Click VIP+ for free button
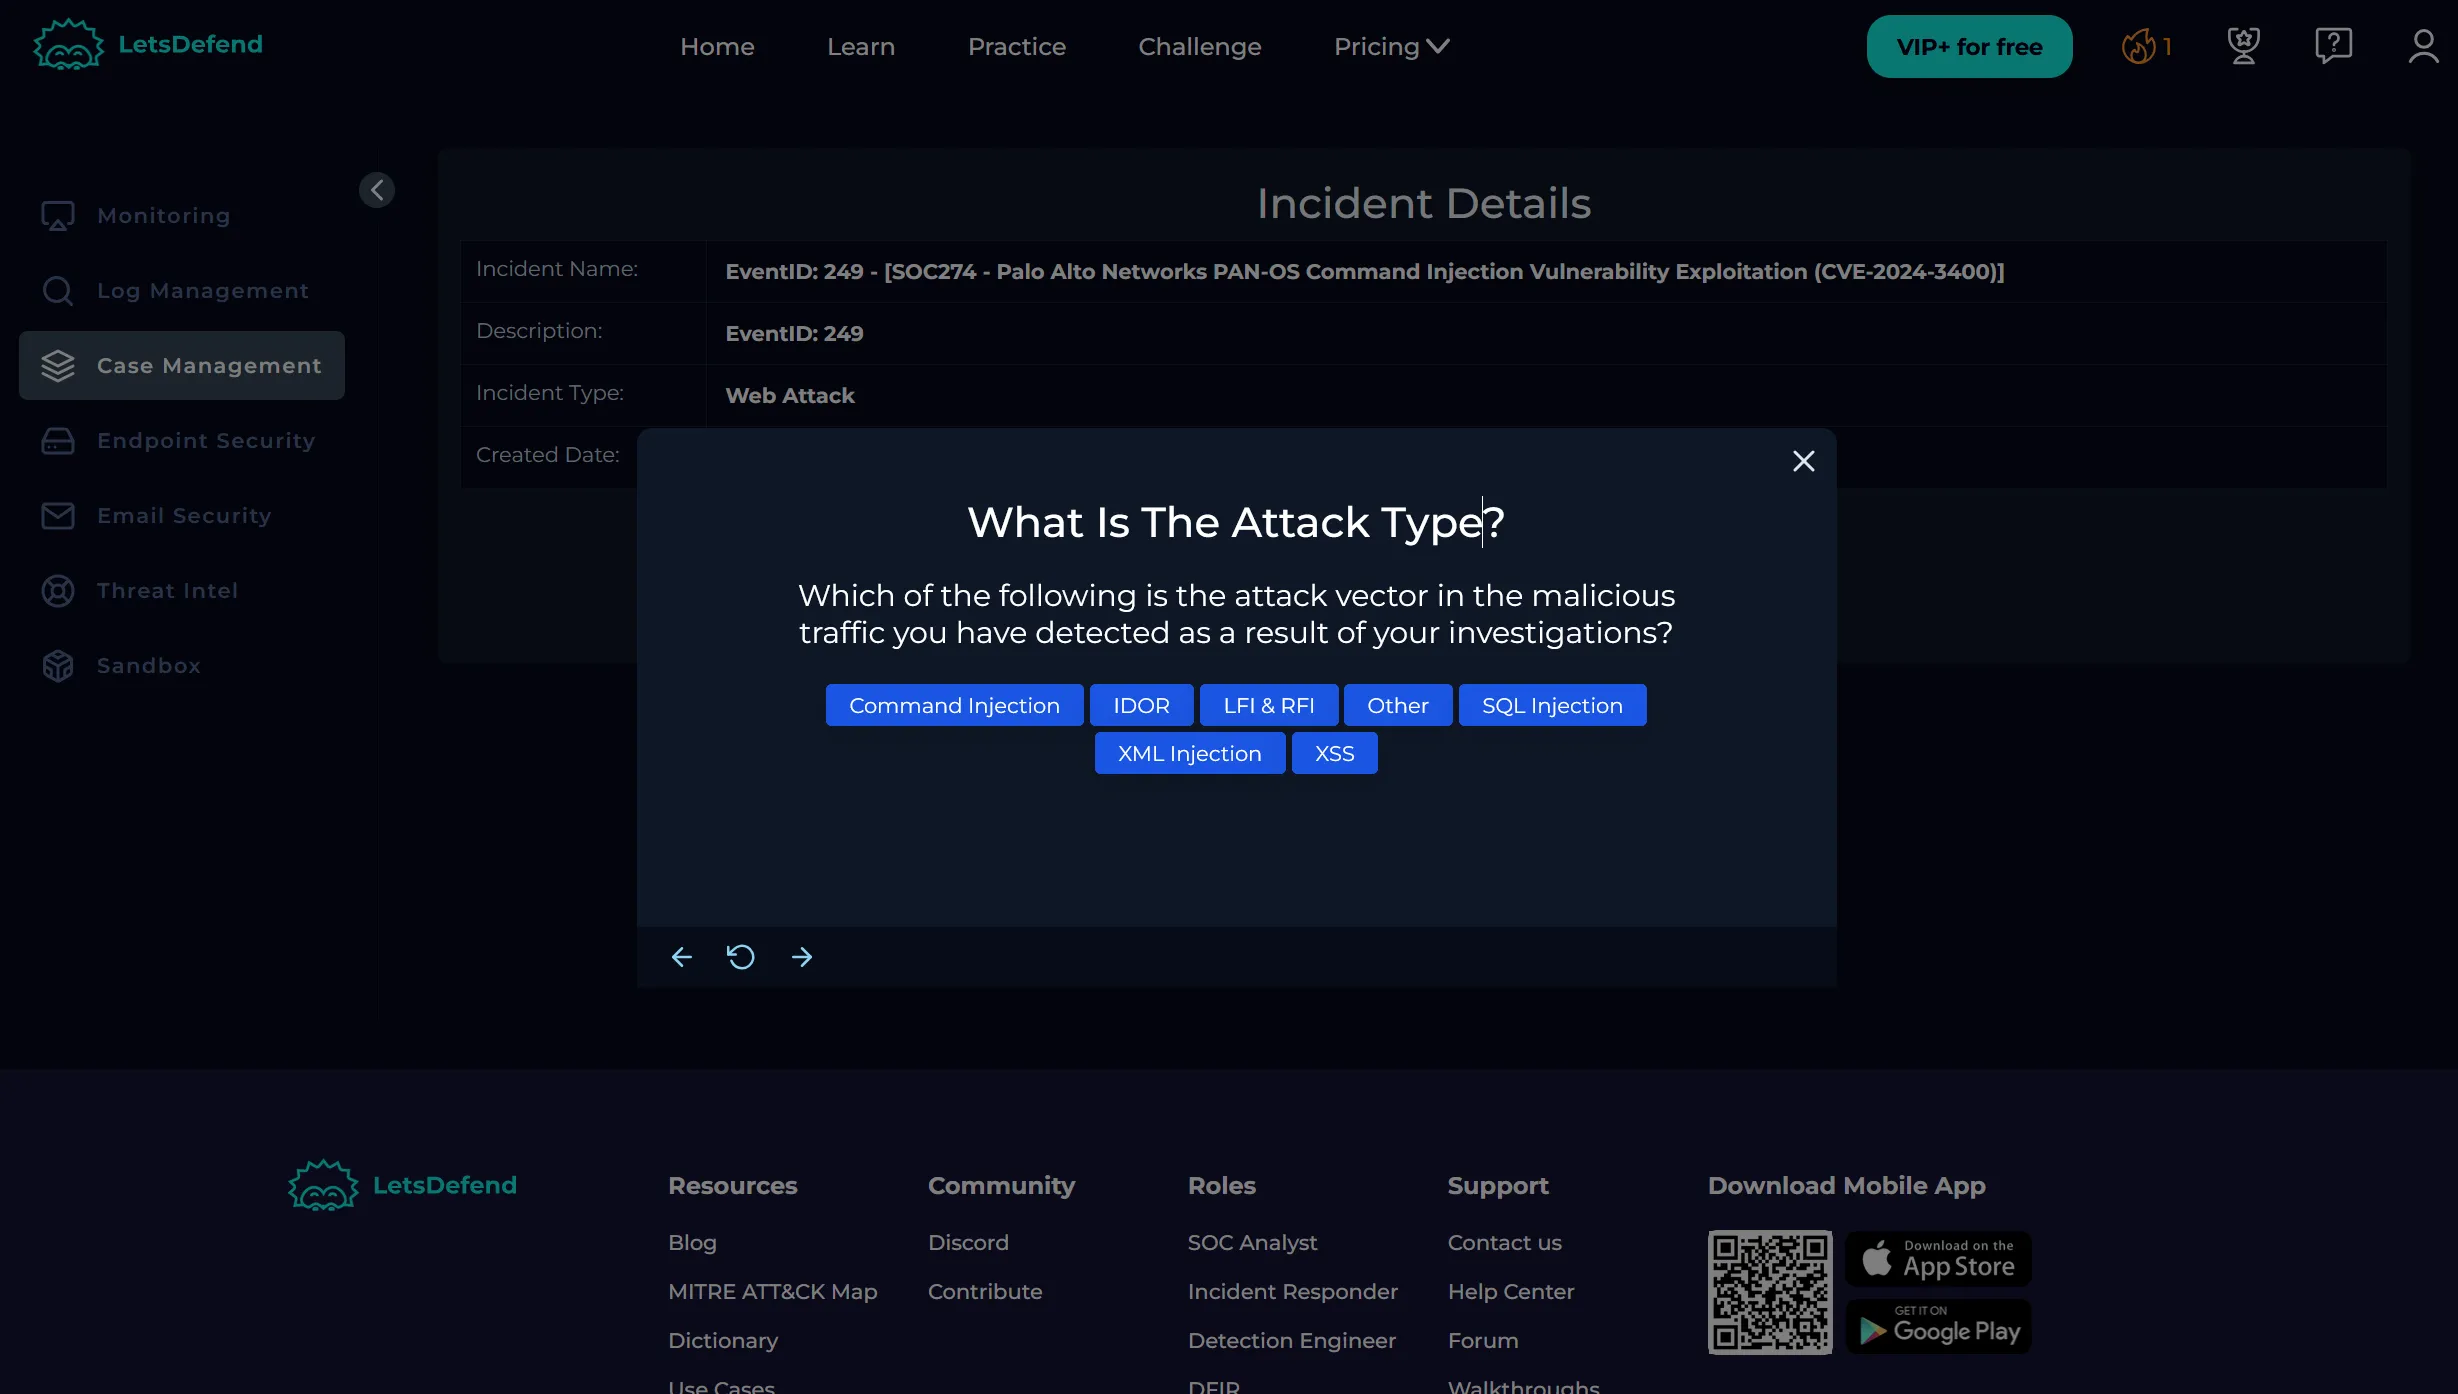This screenshot has width=2458, height=1394. click(1968, 47)
